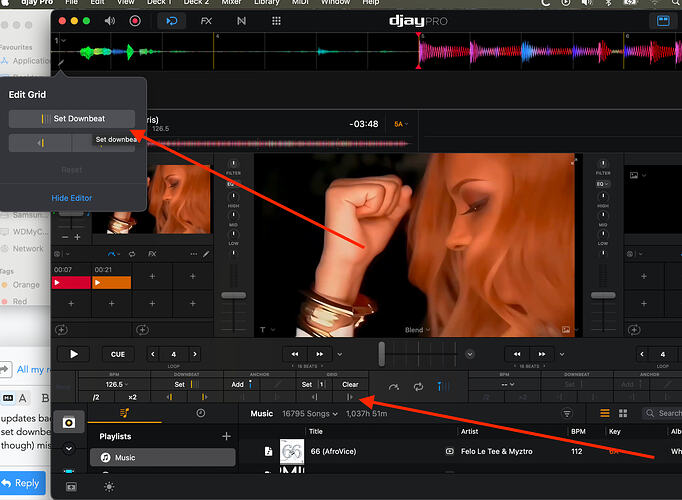Image resolution: width=682 pixels, height=500 pixels.
Task: Expand deck 2 beat skip options chevron
Action: tap(562, 354)
